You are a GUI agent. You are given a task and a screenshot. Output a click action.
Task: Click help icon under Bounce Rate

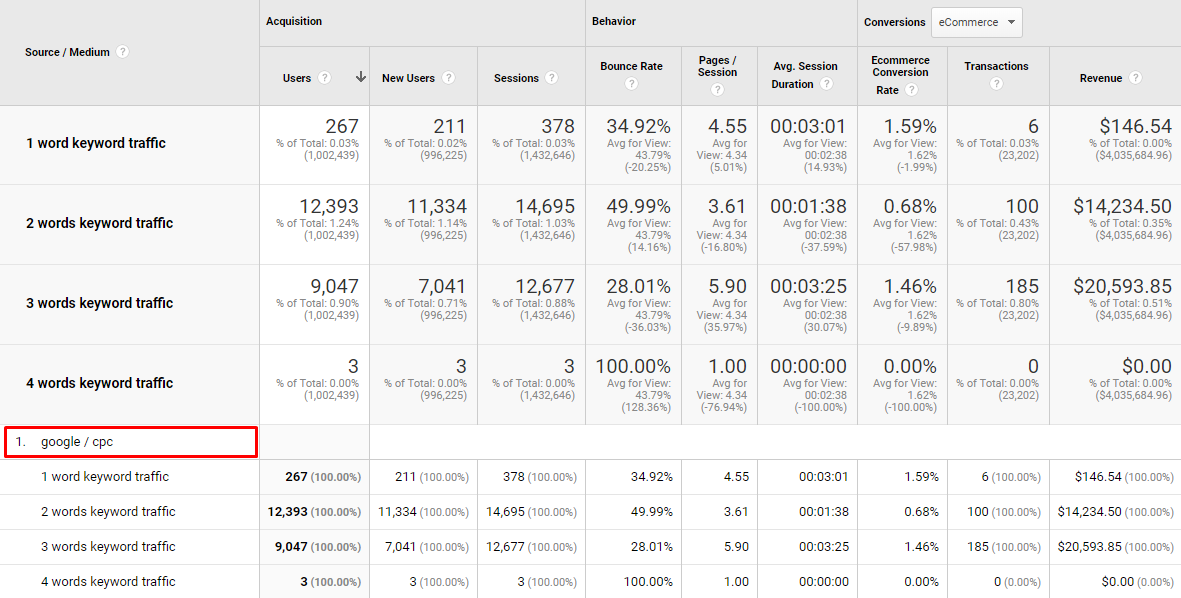631,84
